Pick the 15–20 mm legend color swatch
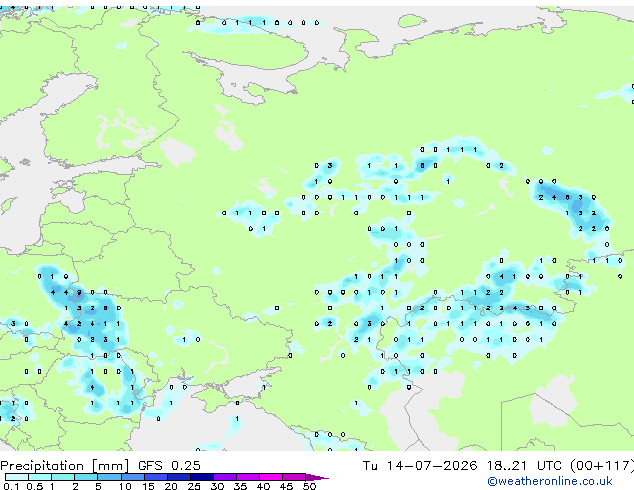 point(156,477)
